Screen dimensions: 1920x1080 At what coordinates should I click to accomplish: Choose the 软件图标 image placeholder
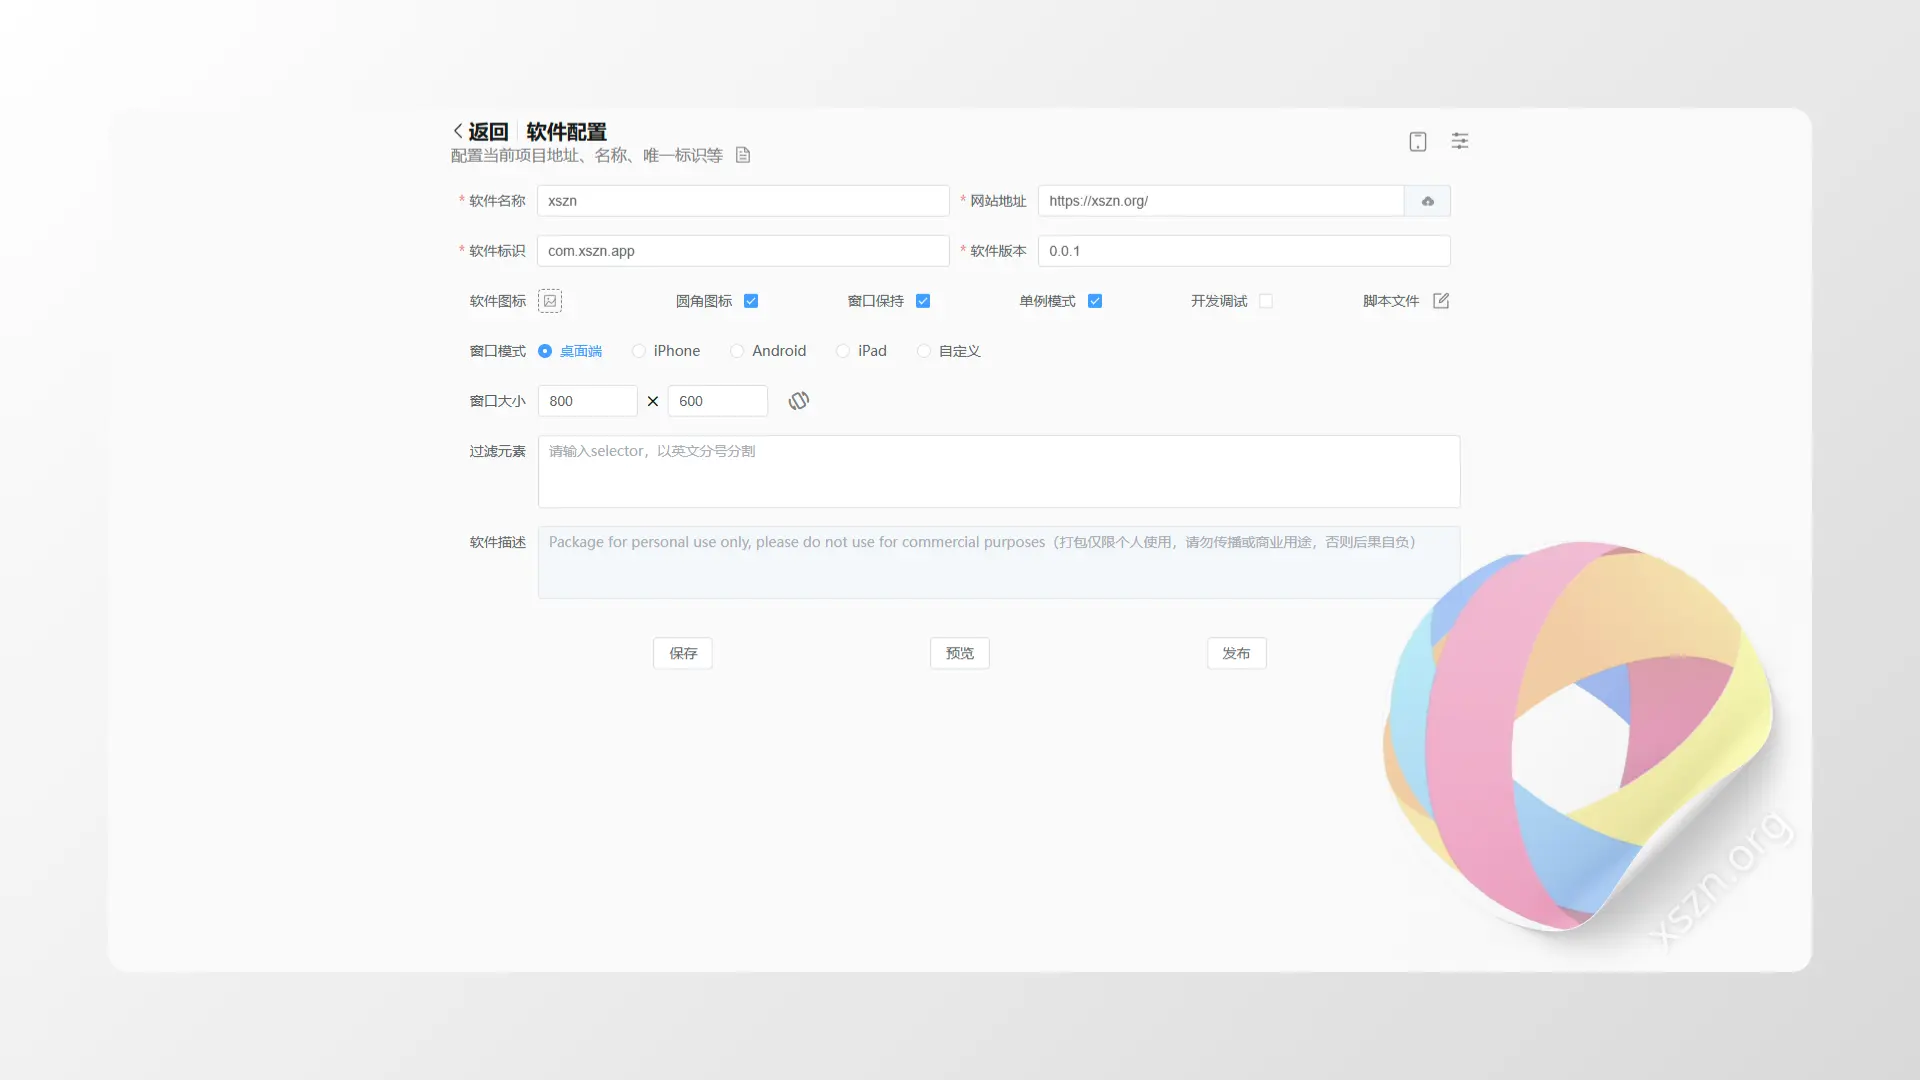pos(550,301)
